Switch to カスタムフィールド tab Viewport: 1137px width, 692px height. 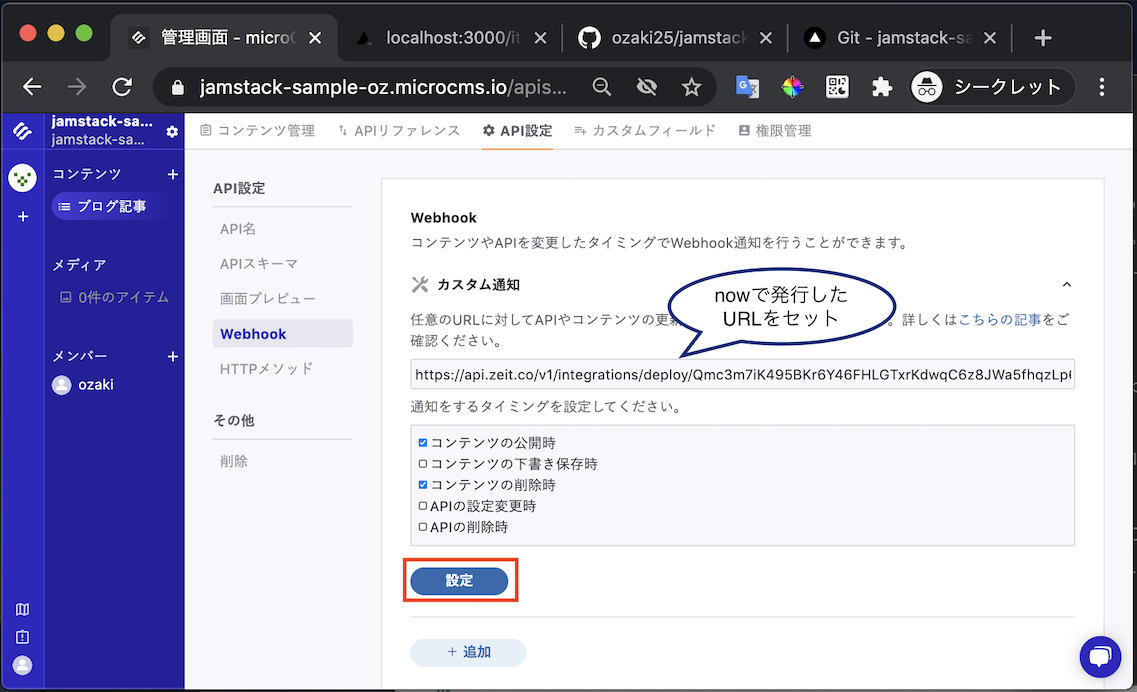(x=645, y=131)
